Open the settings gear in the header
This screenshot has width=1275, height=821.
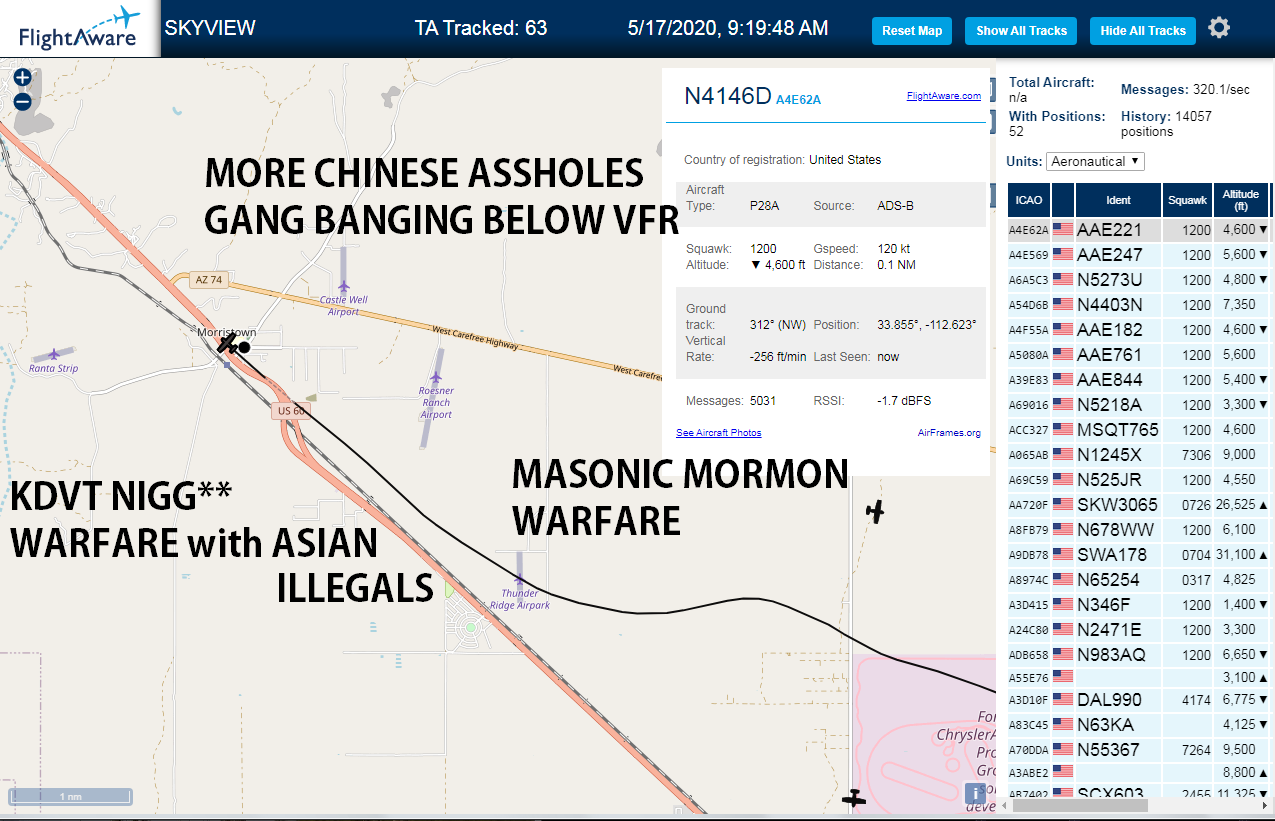click(x=1218, y=28)
